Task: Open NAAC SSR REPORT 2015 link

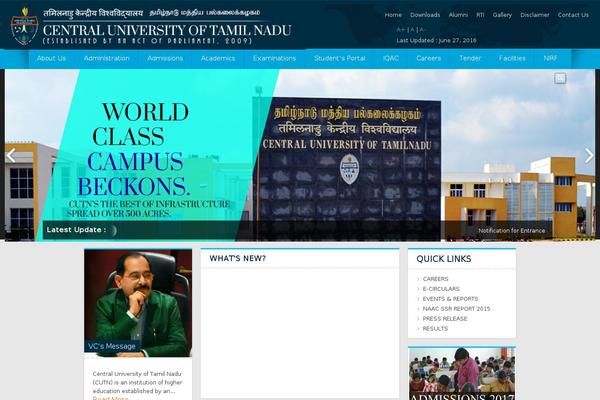Action: point(456,309)
